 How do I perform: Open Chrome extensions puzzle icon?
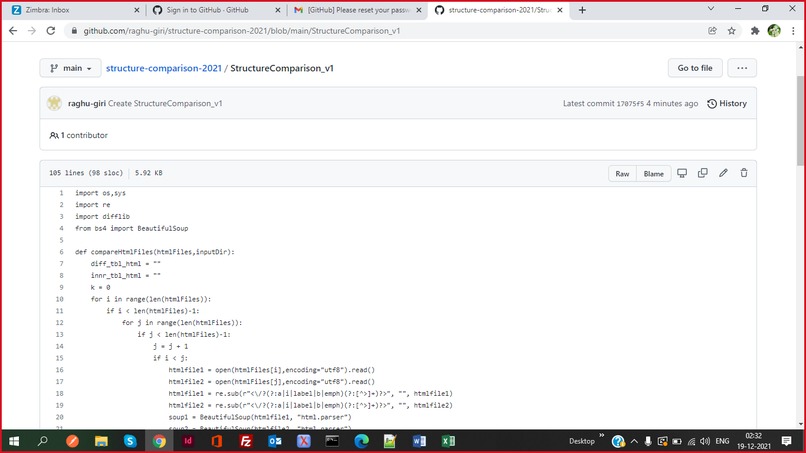[x=755, y=31]
